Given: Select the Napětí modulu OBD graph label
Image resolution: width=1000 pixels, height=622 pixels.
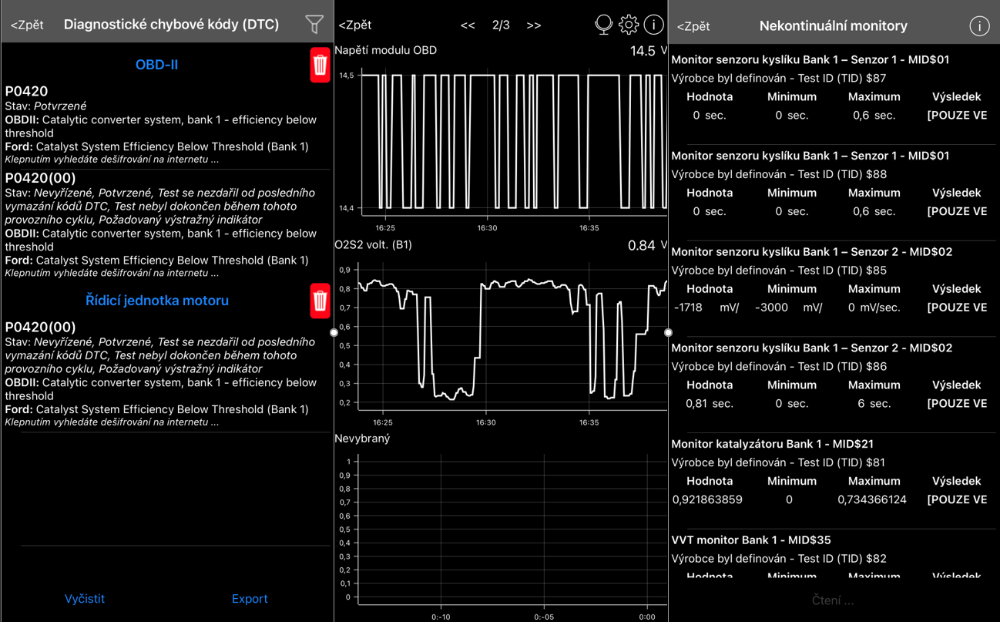Looking at the screenshot, I should [385, 50].
